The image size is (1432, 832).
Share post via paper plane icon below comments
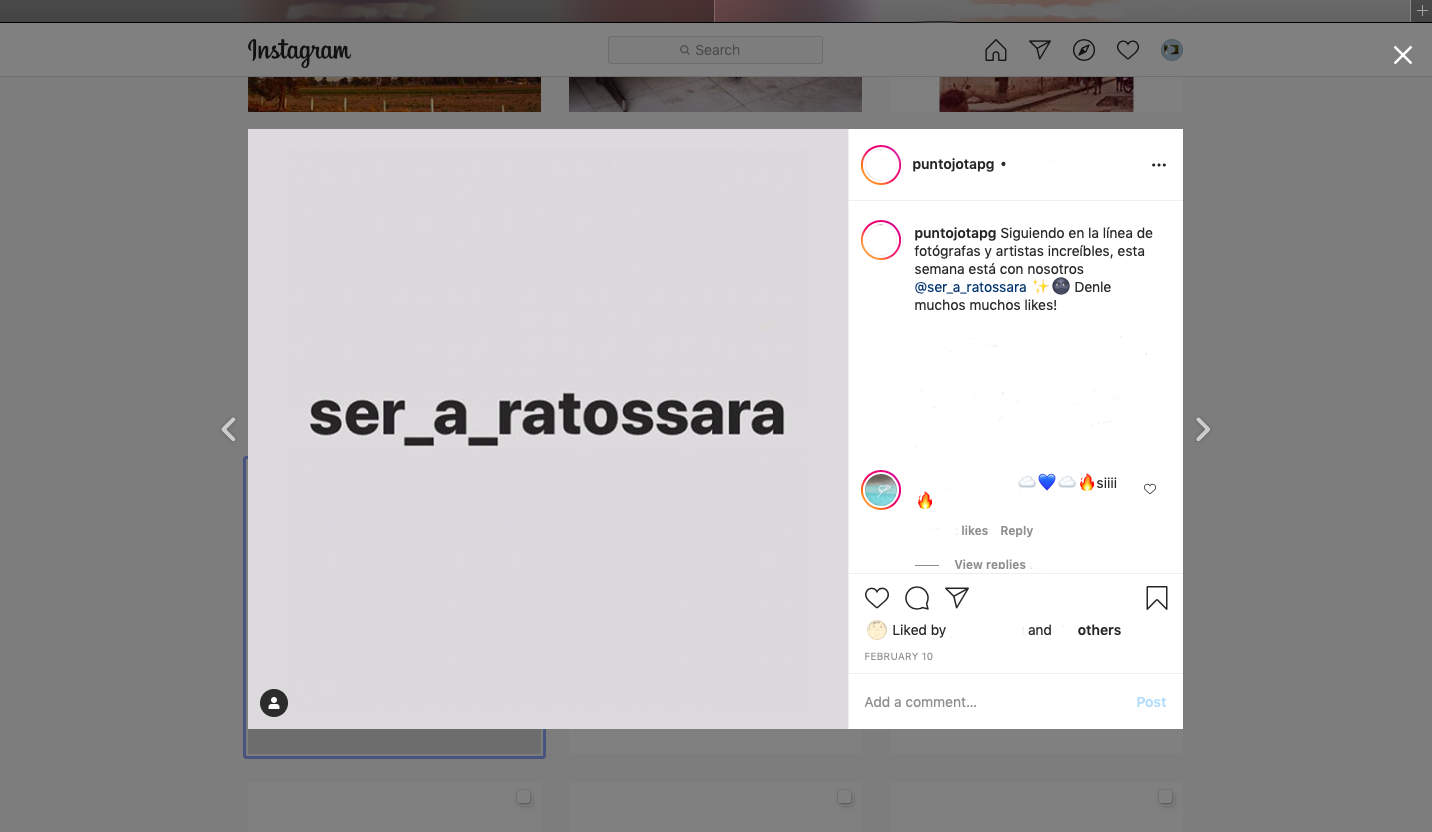tap(957, 598)
